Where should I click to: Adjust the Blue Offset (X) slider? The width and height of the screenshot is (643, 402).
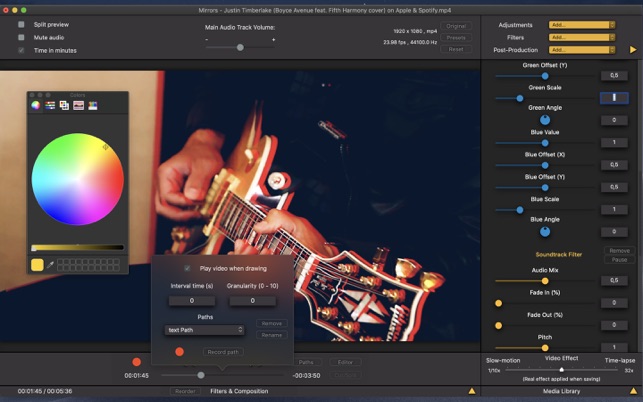tap(545, 165)
